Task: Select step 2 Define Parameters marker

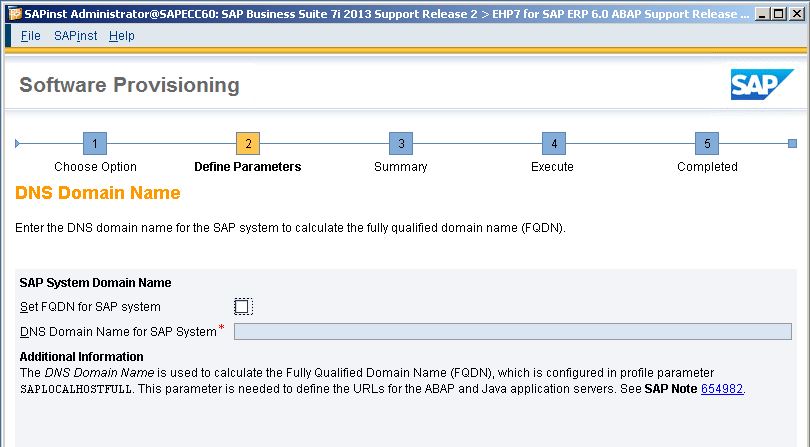Action: click(x=248, y=143)
